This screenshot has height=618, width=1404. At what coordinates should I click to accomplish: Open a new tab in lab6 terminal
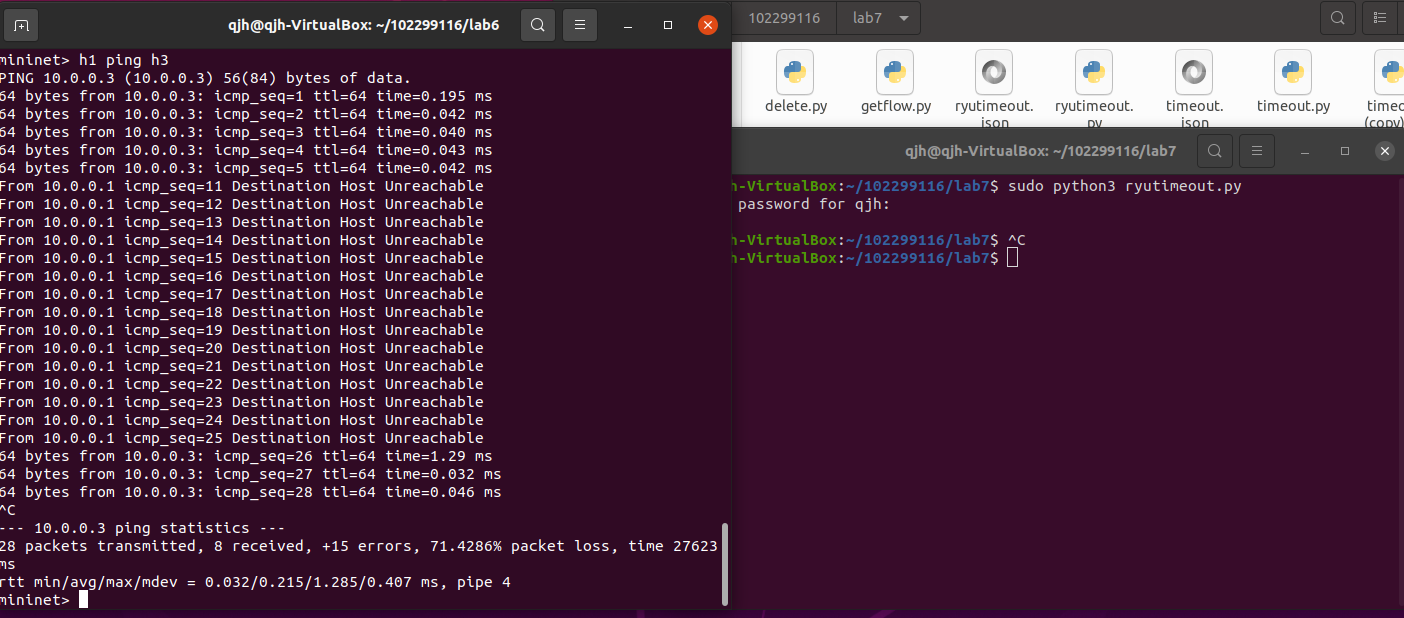point(22,25)
